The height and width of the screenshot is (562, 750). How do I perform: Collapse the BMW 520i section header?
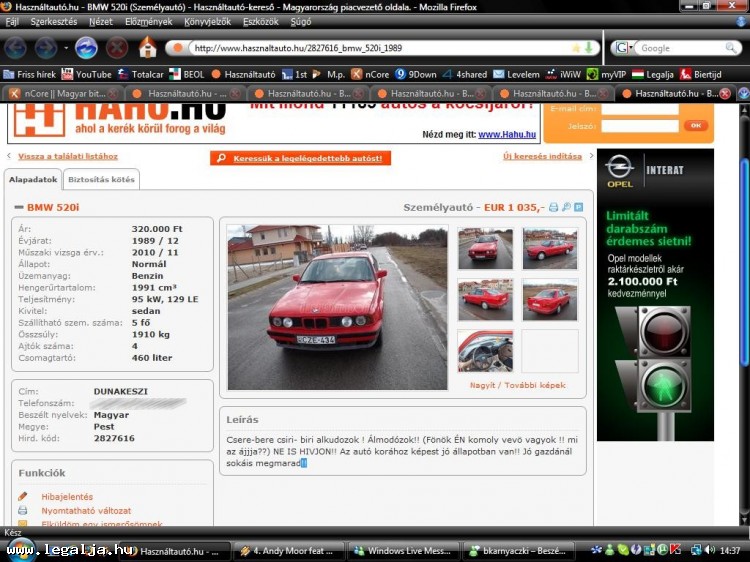point(18,208)
